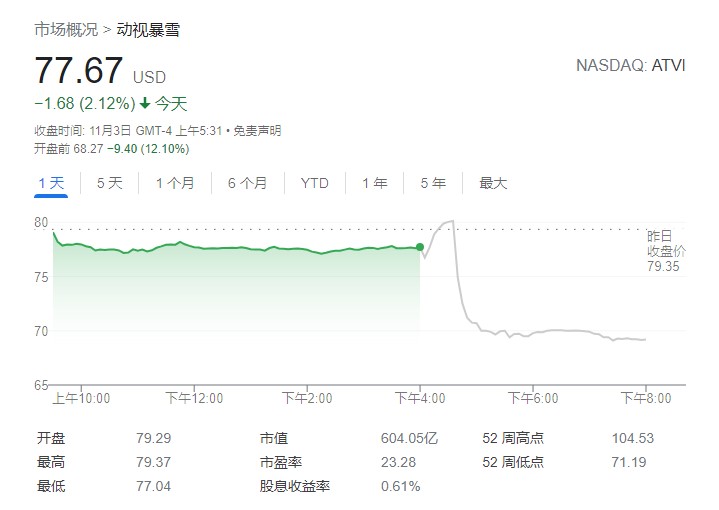This screenshot has width=719, height=510.
Task: Click the 下午6:00 time axis label
Action: pos(533,398)
